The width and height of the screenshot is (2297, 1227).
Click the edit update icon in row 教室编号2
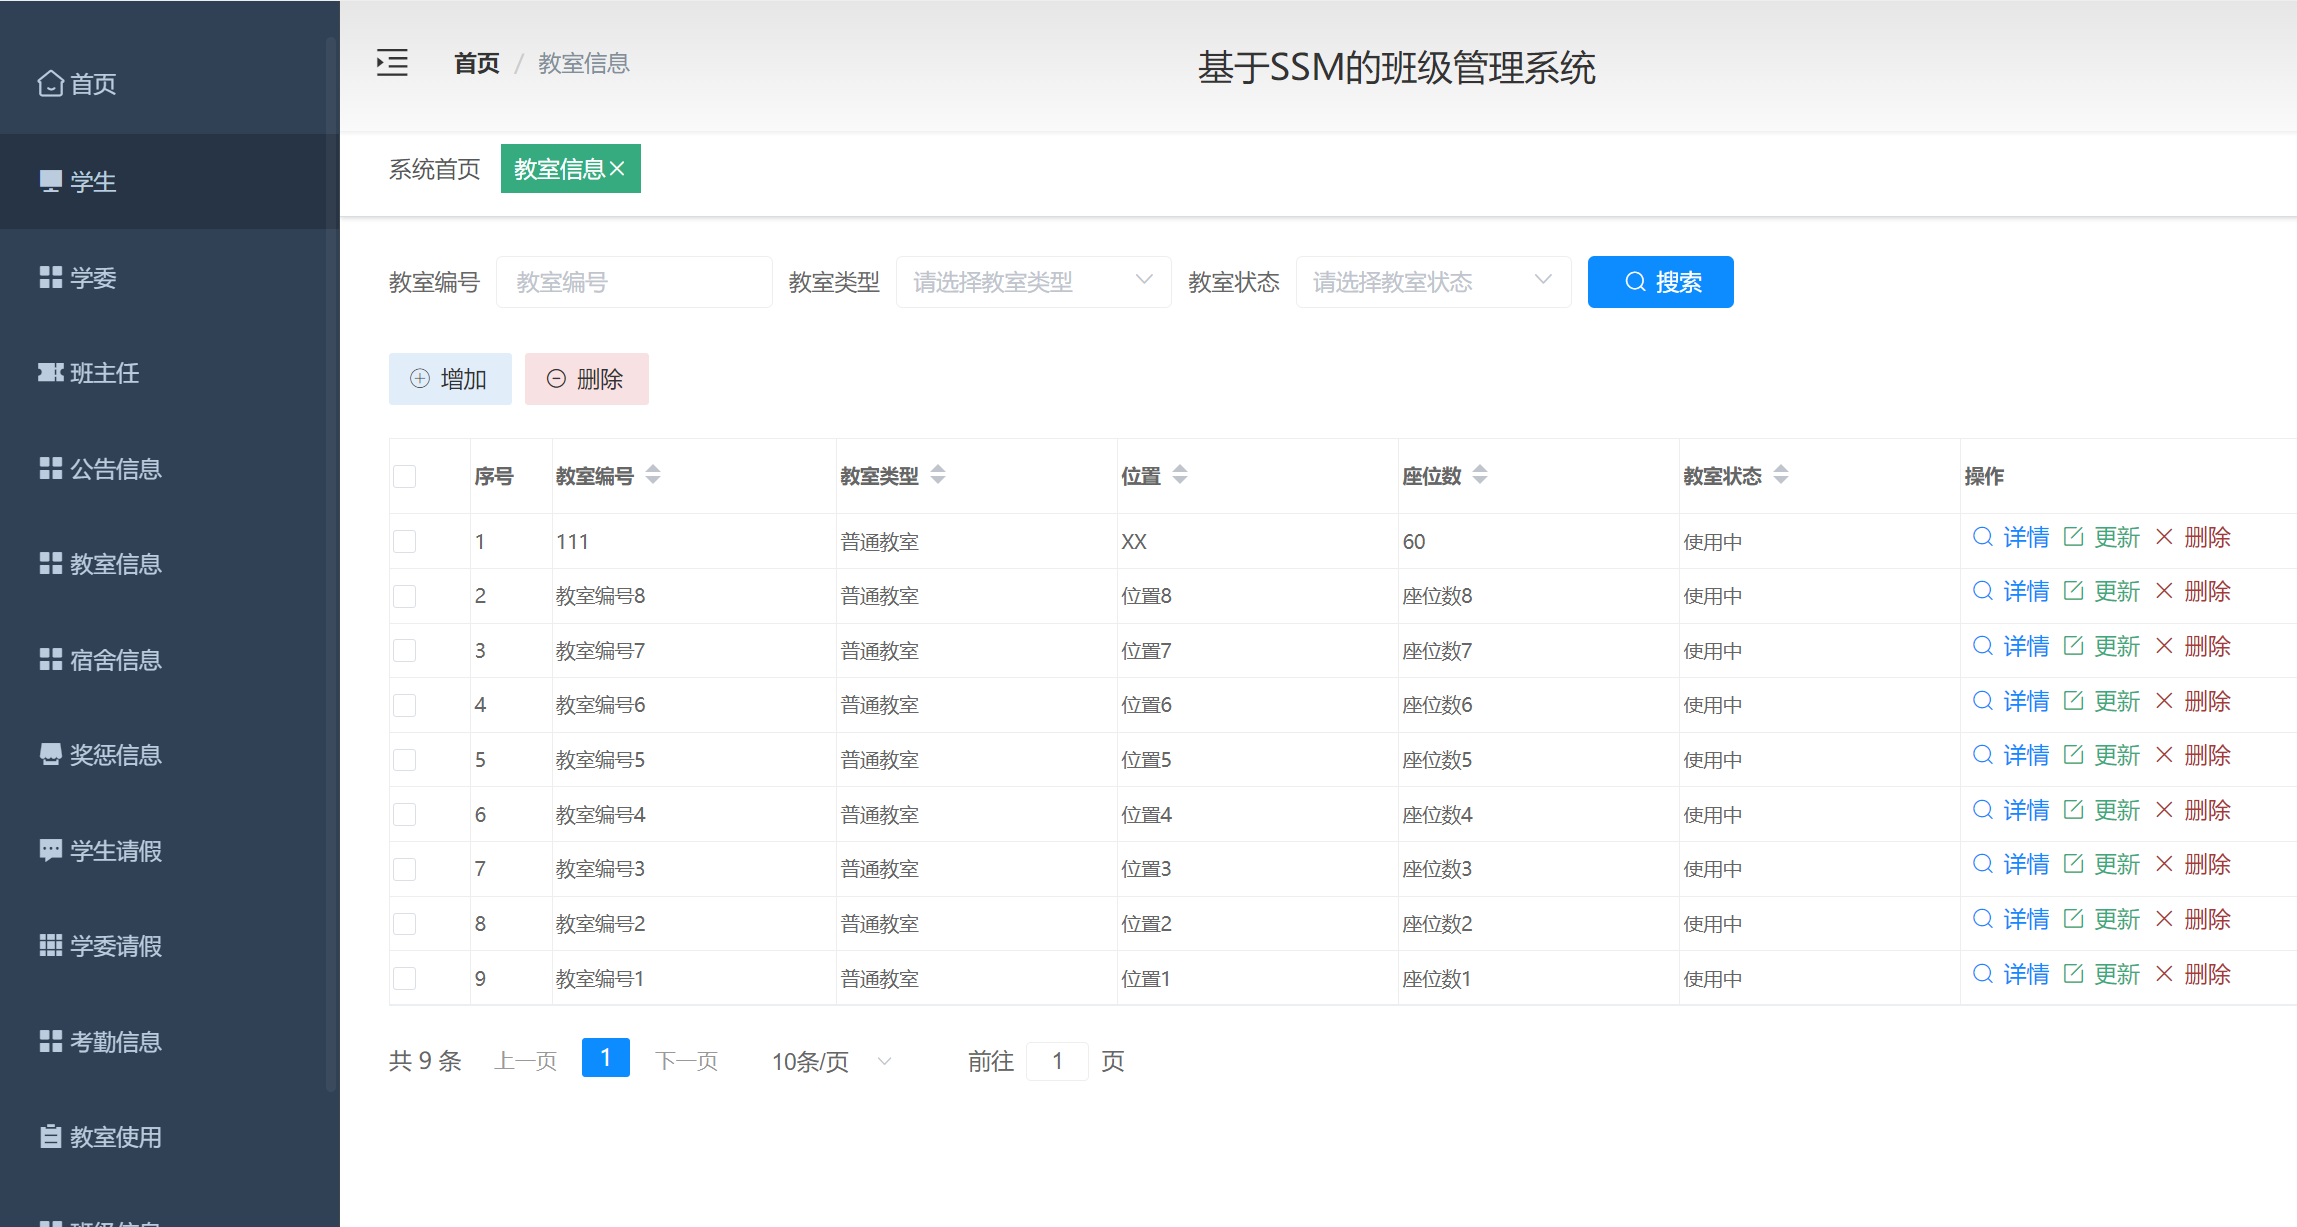[x=2073, y=919]
